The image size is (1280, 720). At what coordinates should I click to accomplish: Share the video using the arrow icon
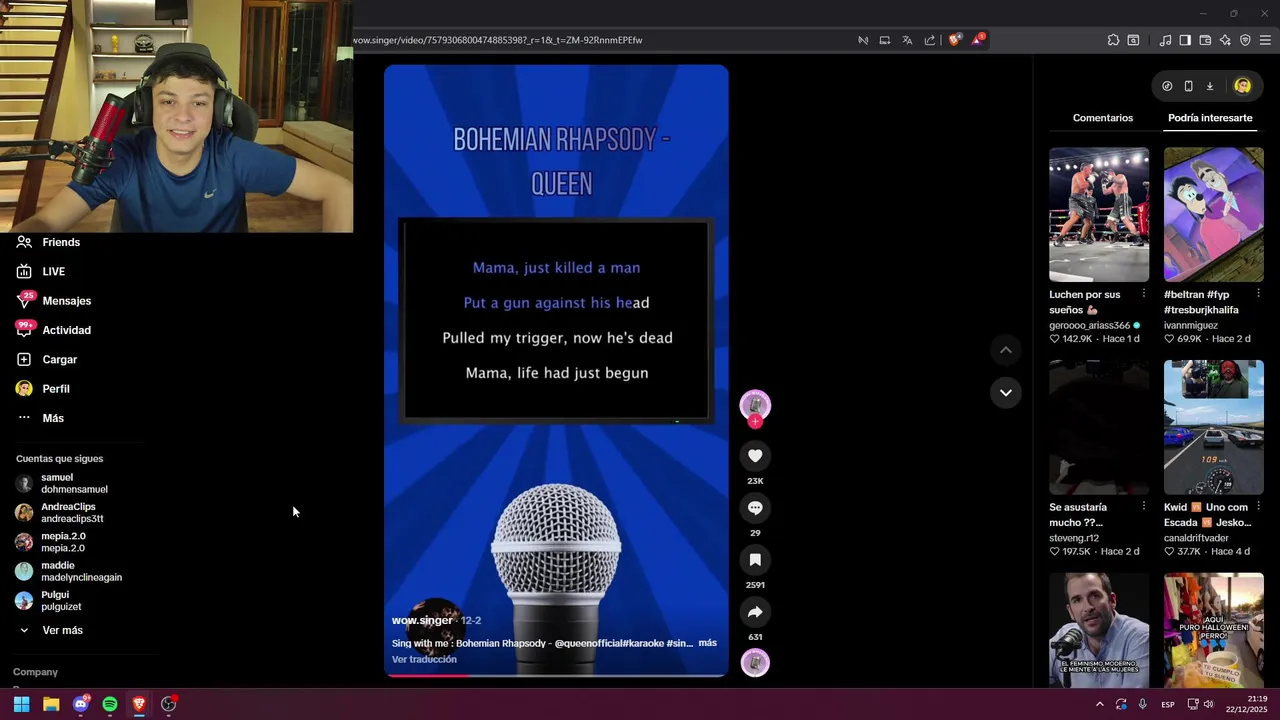tap(755, 612)
